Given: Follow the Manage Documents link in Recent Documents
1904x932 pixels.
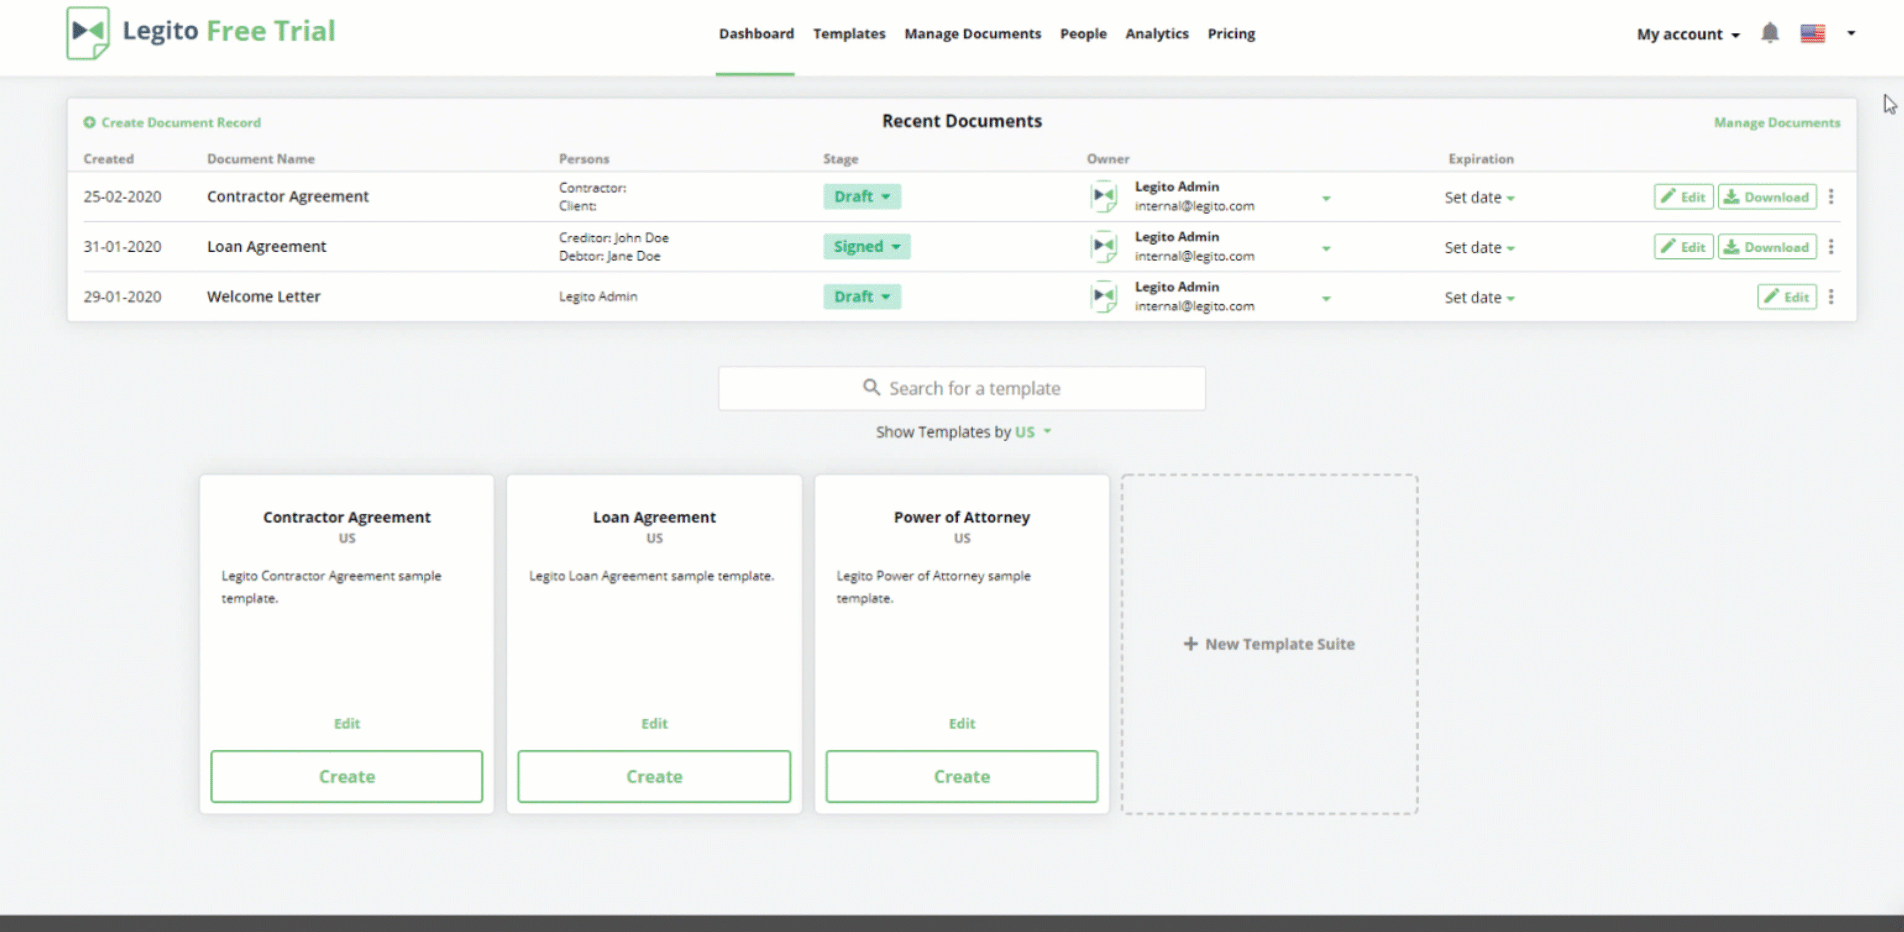Looking at the screenshot, I should (1776, 123).
